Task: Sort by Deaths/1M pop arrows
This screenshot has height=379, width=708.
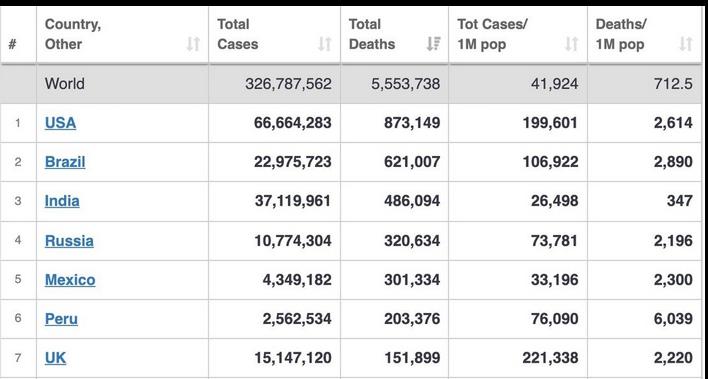Action: click(686, 44)
